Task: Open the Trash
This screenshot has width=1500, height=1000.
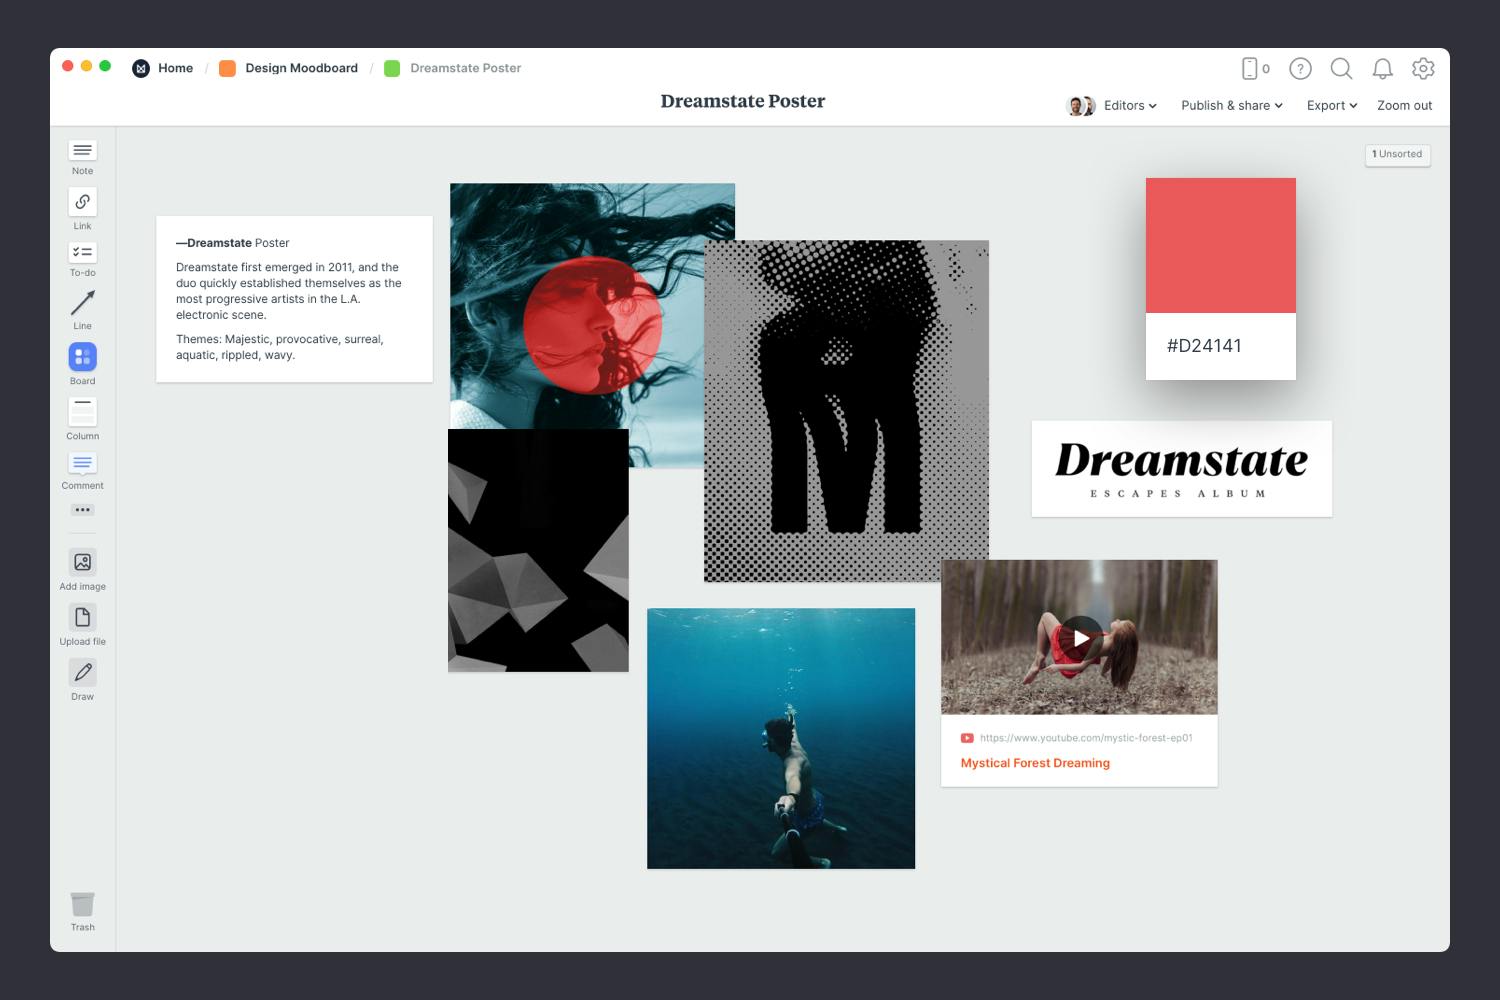Action: pyautogui.click(x=82, y=903)
